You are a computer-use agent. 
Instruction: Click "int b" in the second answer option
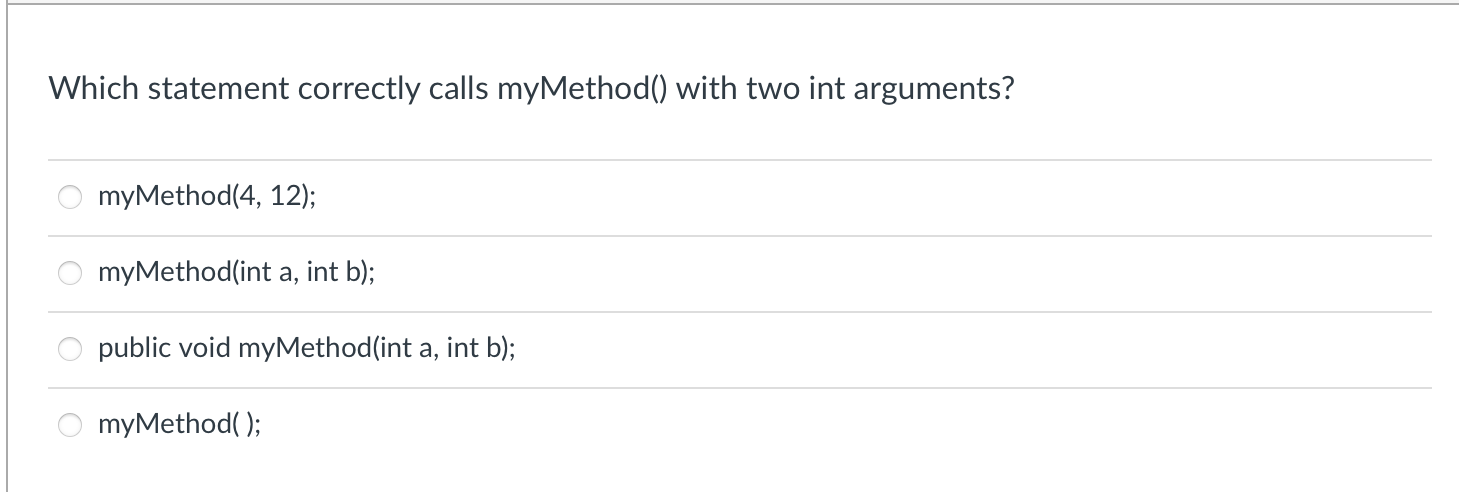[333, 273]
